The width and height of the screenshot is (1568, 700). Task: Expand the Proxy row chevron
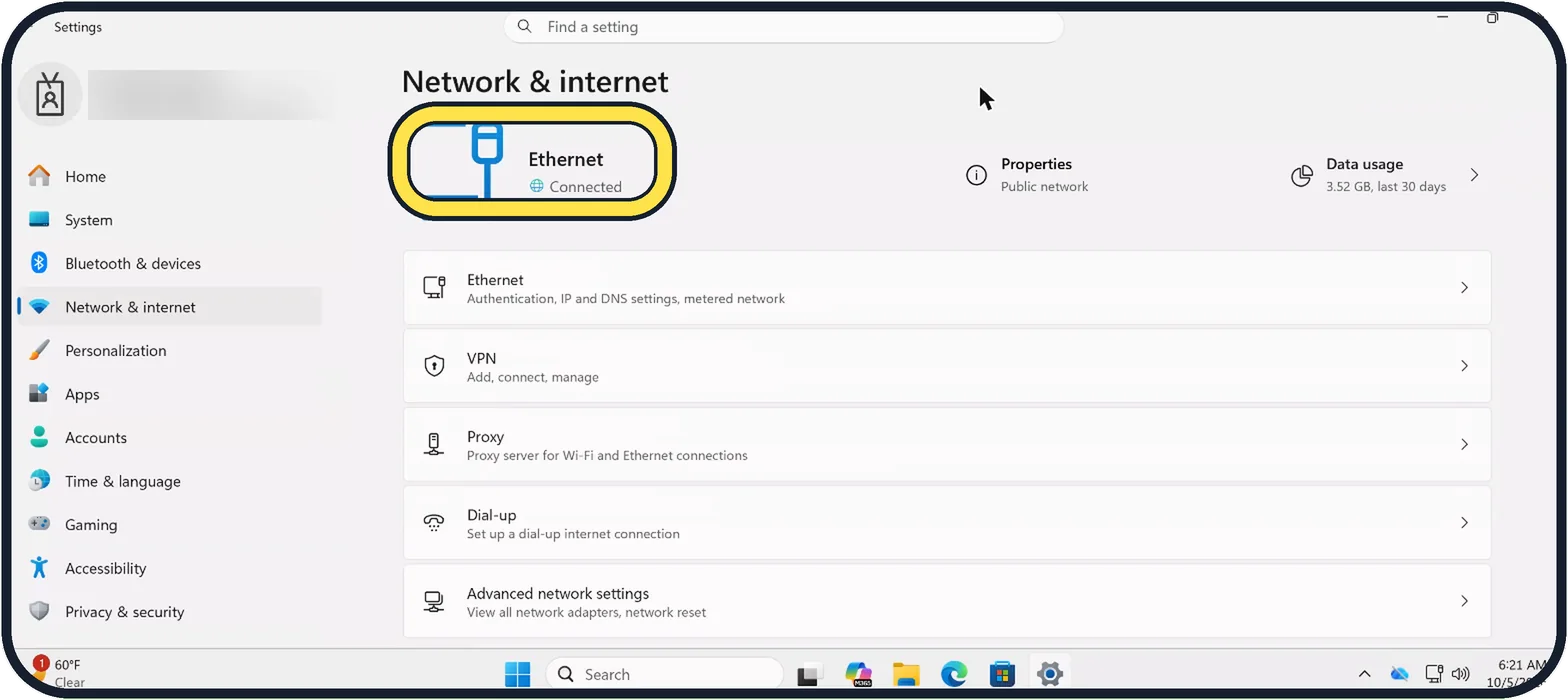click(1464, 444)
